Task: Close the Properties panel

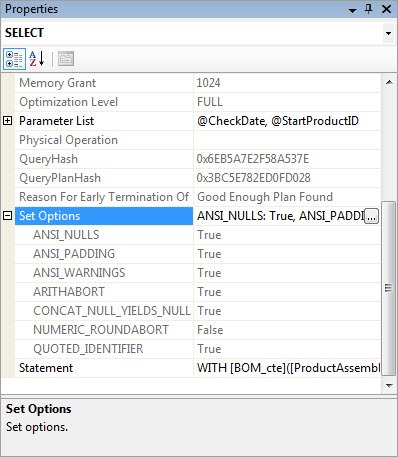Action: tap(386, 9)
